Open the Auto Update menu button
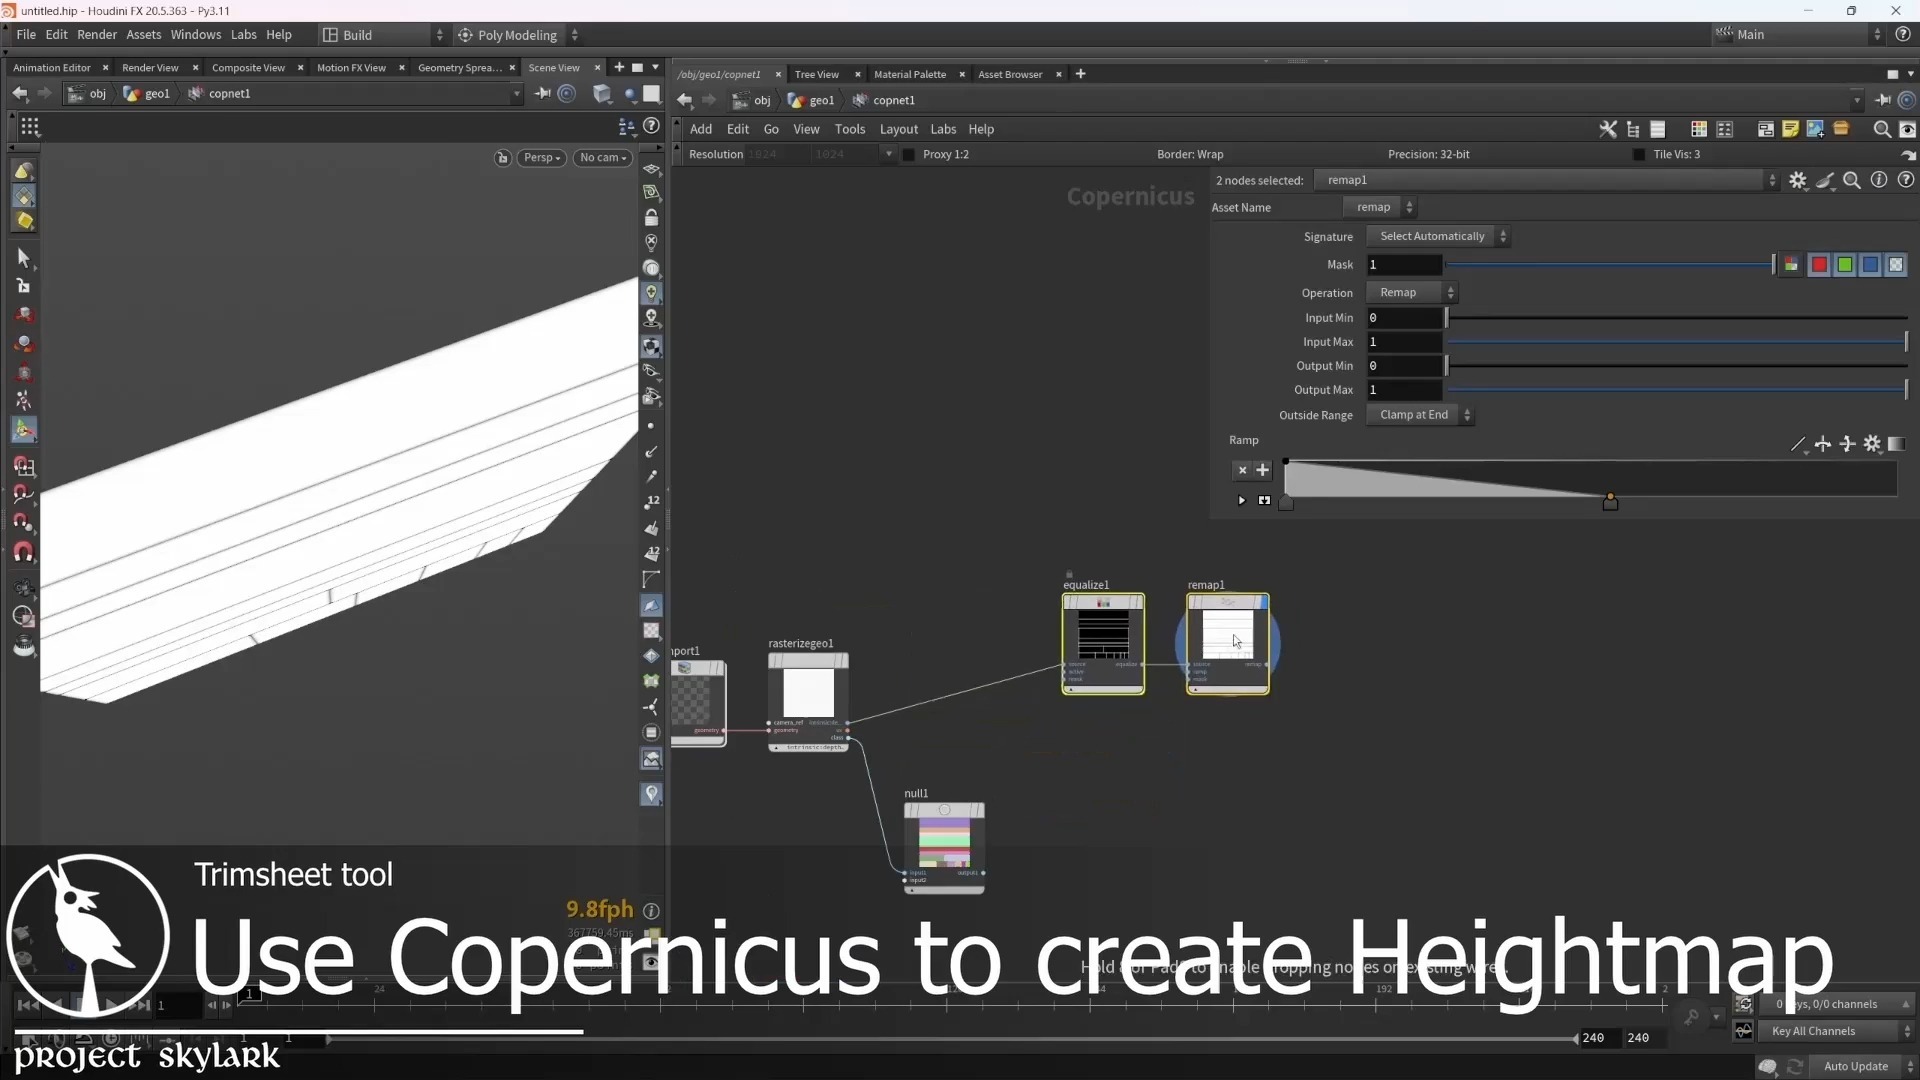The width and height of the screenshot is (1920, 1080). [x=1864, y=1067]
